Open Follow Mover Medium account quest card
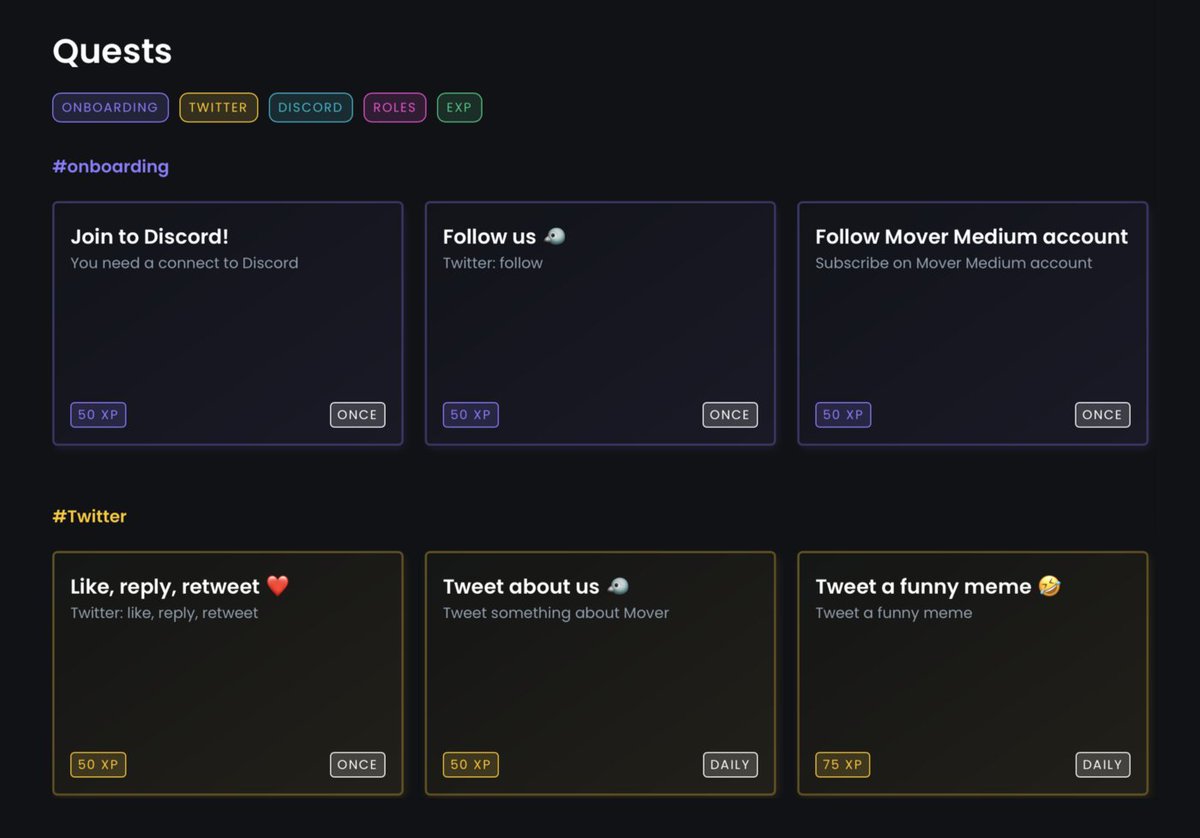This screenshot has width=1200, height=838. tap(972, 323)
